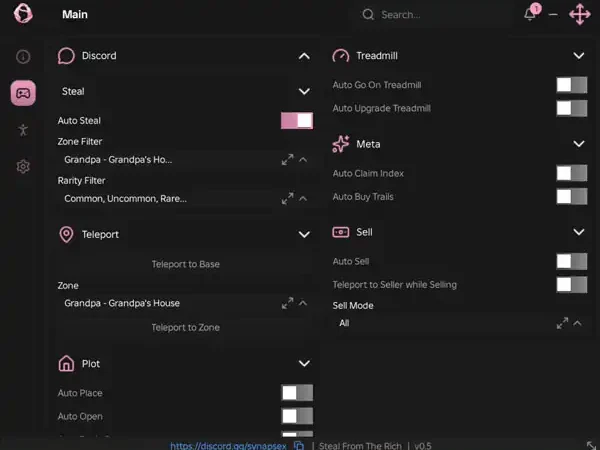Open the Sell Mode dropdown arrow
The width and height of the screenshot is (600, 450).
[x=577, y=323]
